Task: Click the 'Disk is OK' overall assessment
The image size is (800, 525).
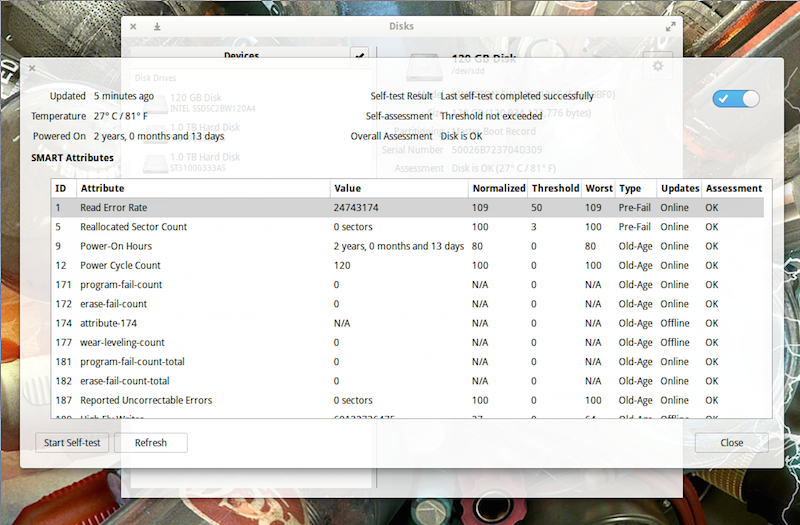Action: [461, 136]
